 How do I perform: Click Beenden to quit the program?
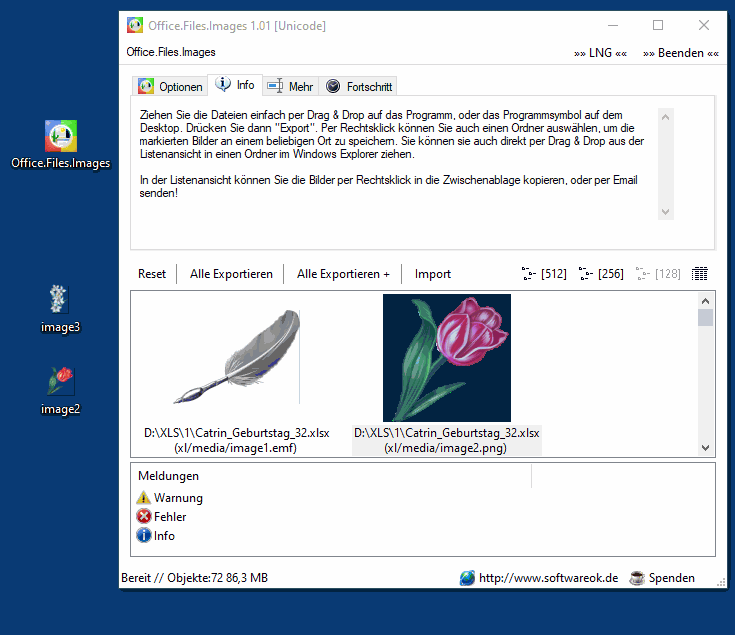click(x=681, y=53)
